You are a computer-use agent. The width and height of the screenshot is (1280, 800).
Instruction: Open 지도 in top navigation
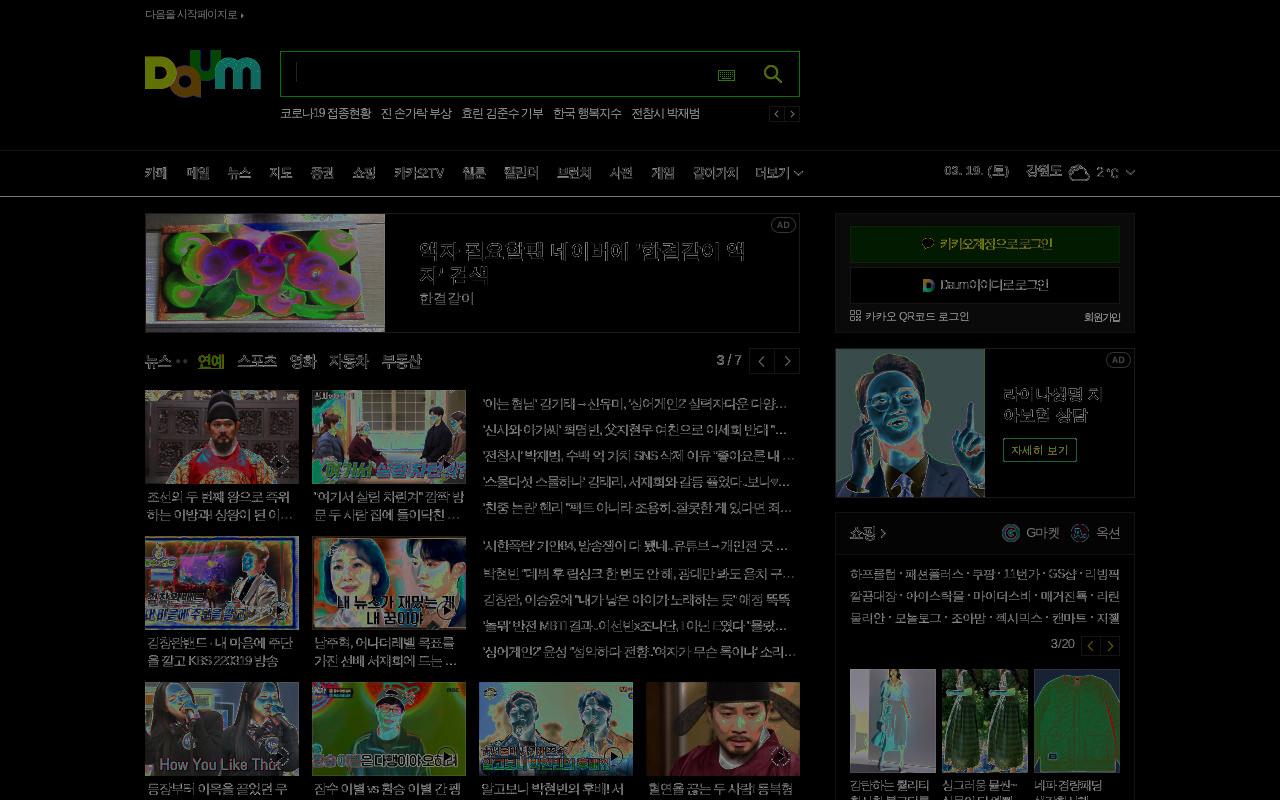coord(280,173)
